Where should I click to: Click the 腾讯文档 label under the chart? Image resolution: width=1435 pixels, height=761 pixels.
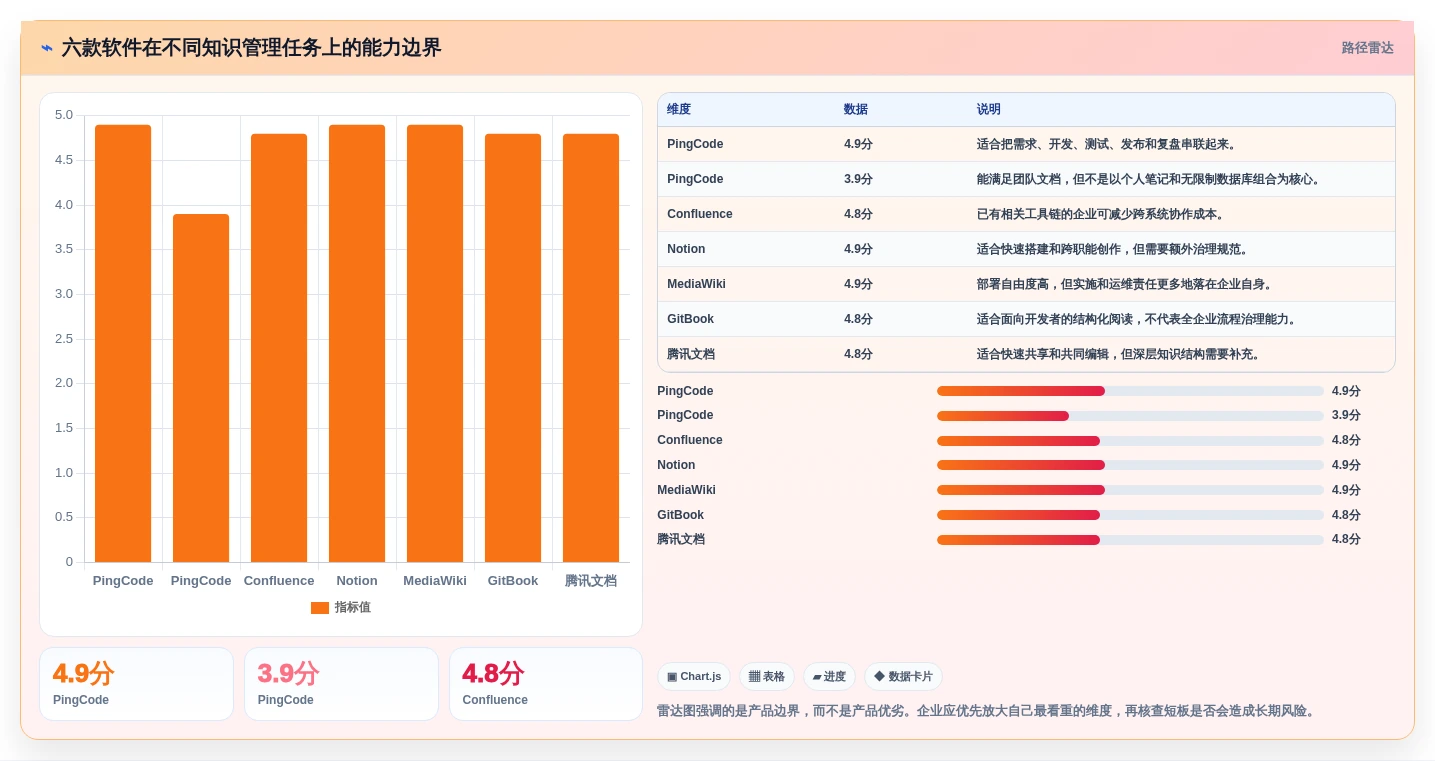[591, 581]
